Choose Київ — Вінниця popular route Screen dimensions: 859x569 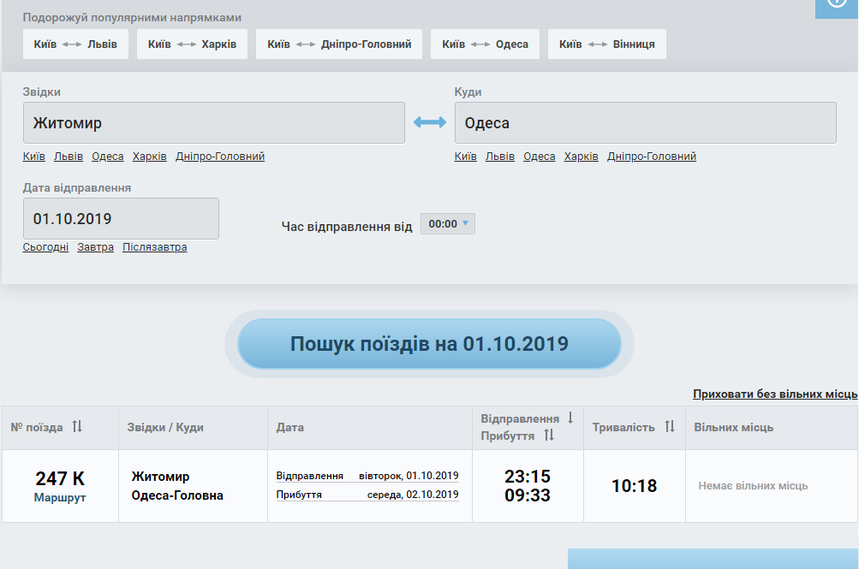[x=607, y=44]
